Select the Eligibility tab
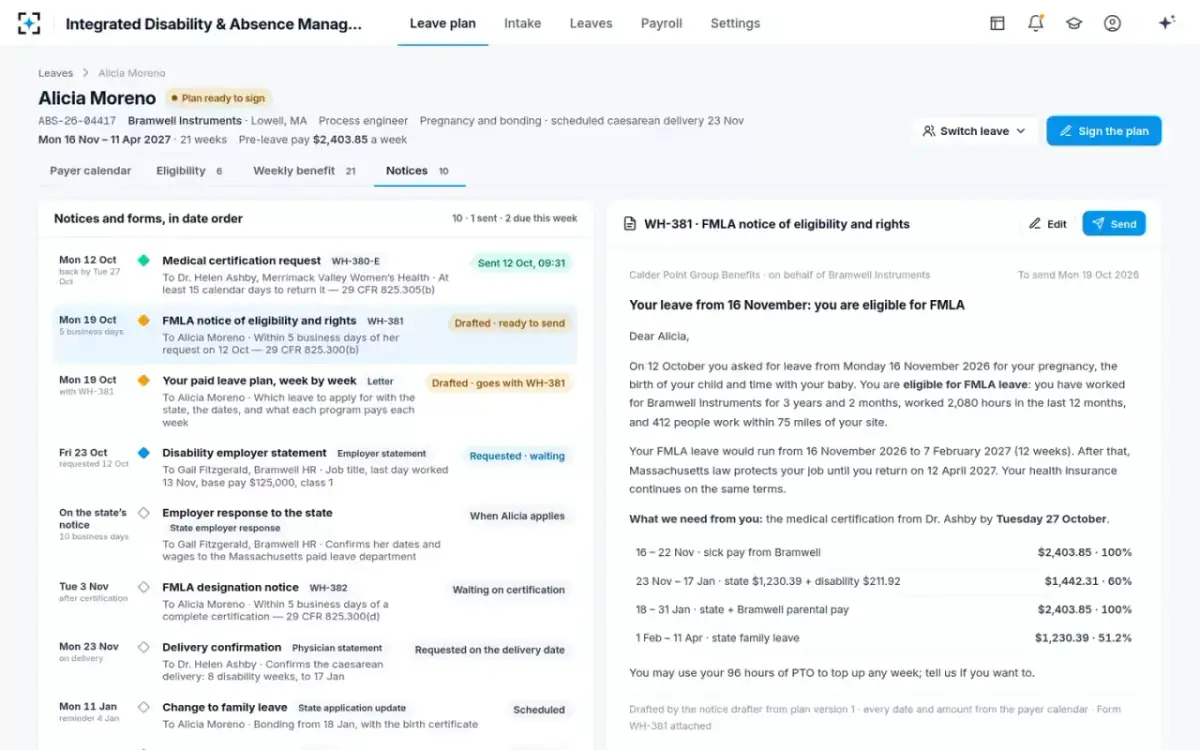The width and height of the screenshot is (1200, 750). click(190, 171)
